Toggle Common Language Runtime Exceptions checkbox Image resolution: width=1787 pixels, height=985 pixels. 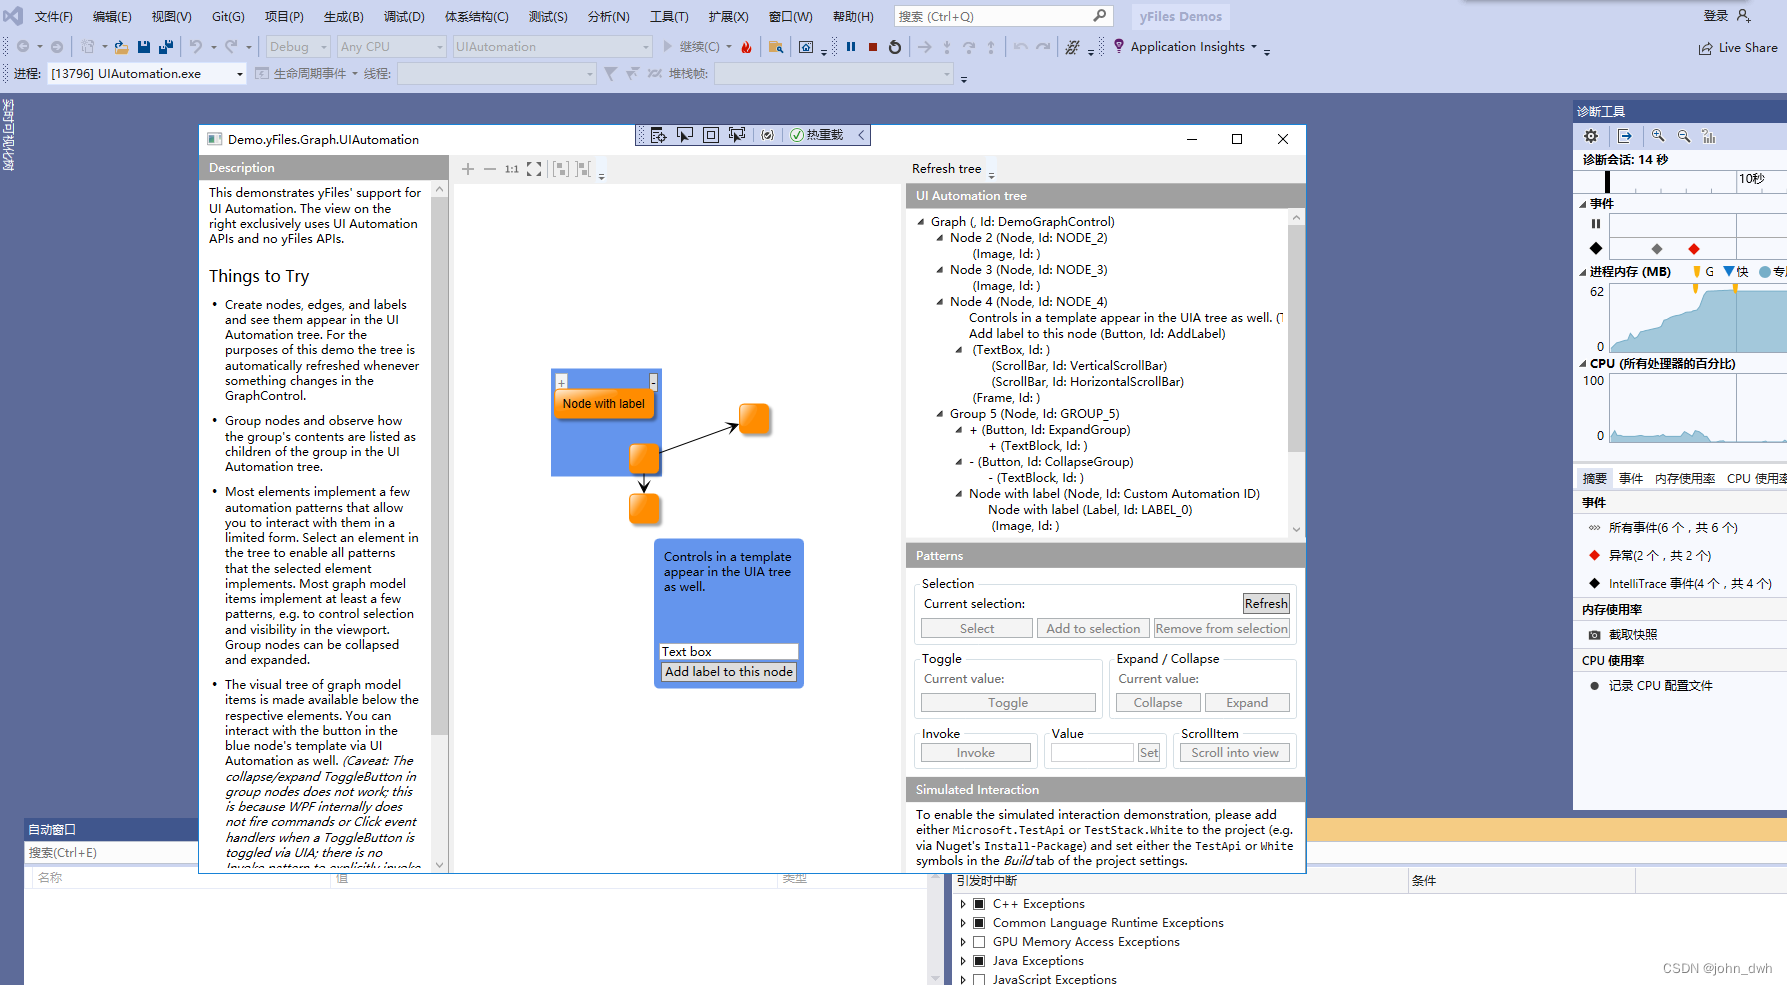(x=979, y=923)
